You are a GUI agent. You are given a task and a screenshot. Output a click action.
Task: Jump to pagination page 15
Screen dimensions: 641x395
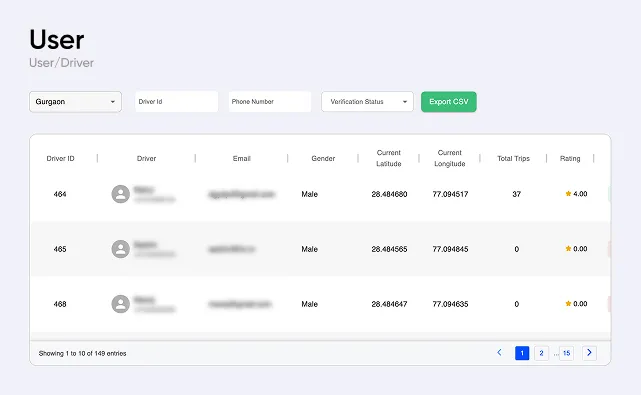[567, 353]
